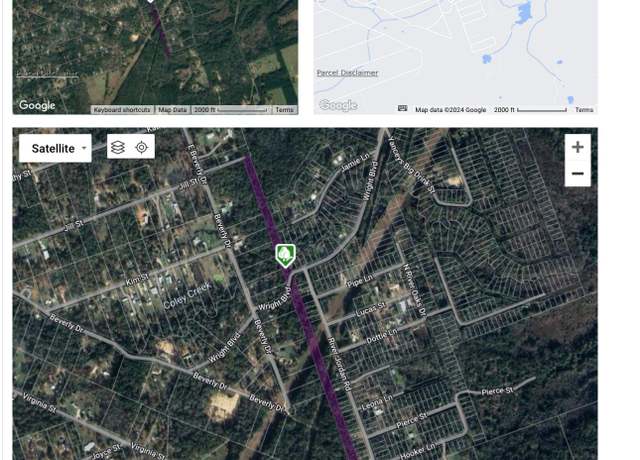Click the River Jordan Rd label
640x460 pixels.
tap(340, 364)
